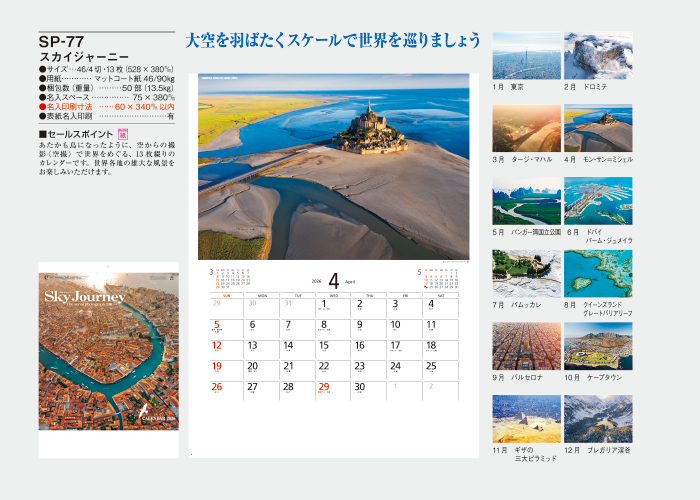Open the May パンガー湾国立公園 thumbnail
This screenshot has width=700, height=500.
tap(526, 201)
